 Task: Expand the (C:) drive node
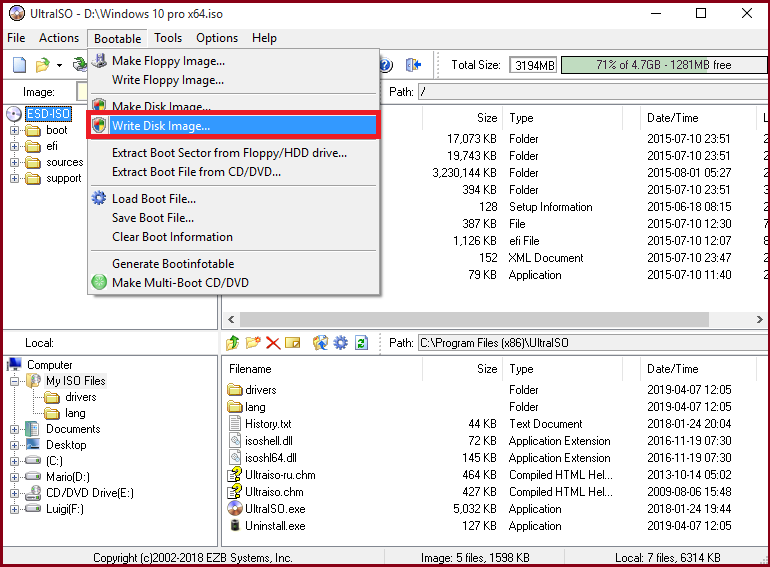14,461
